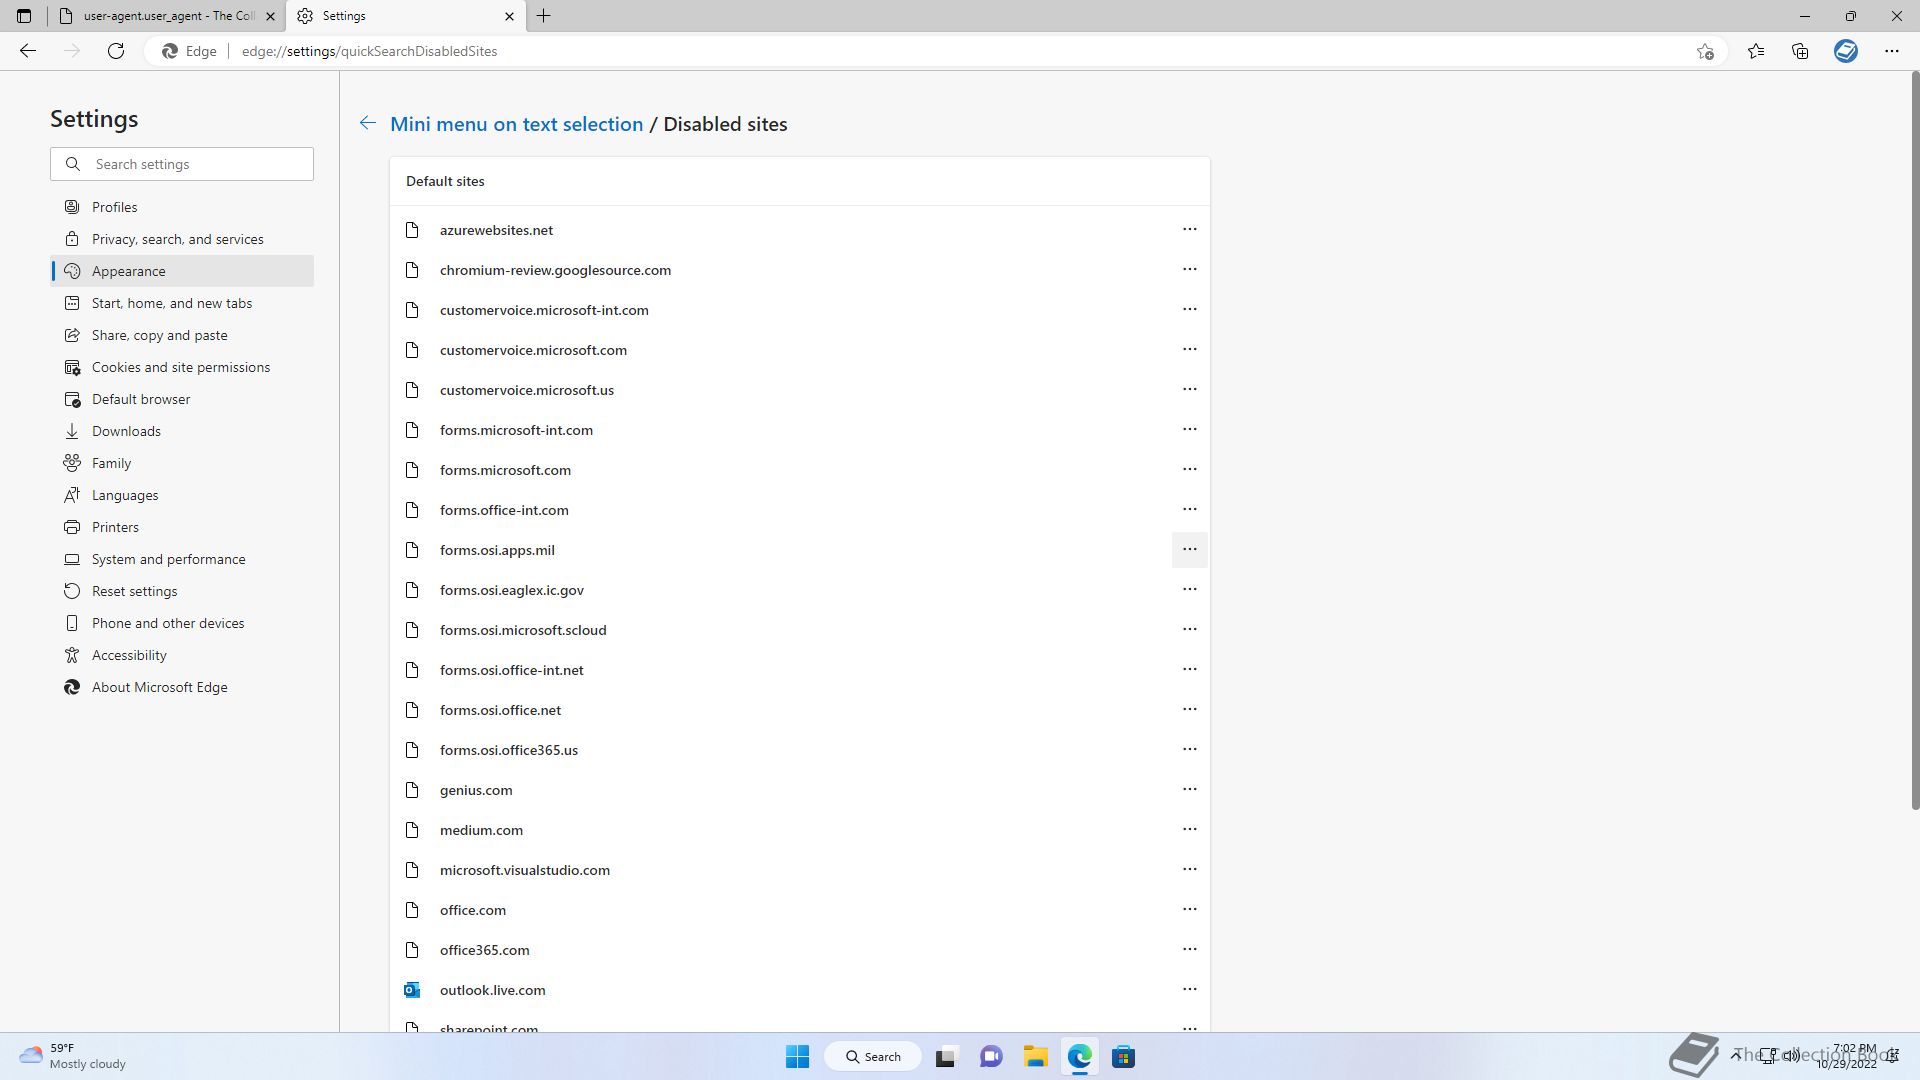
Task: Close the Settings tab
Action: click(x=509, y=16)
